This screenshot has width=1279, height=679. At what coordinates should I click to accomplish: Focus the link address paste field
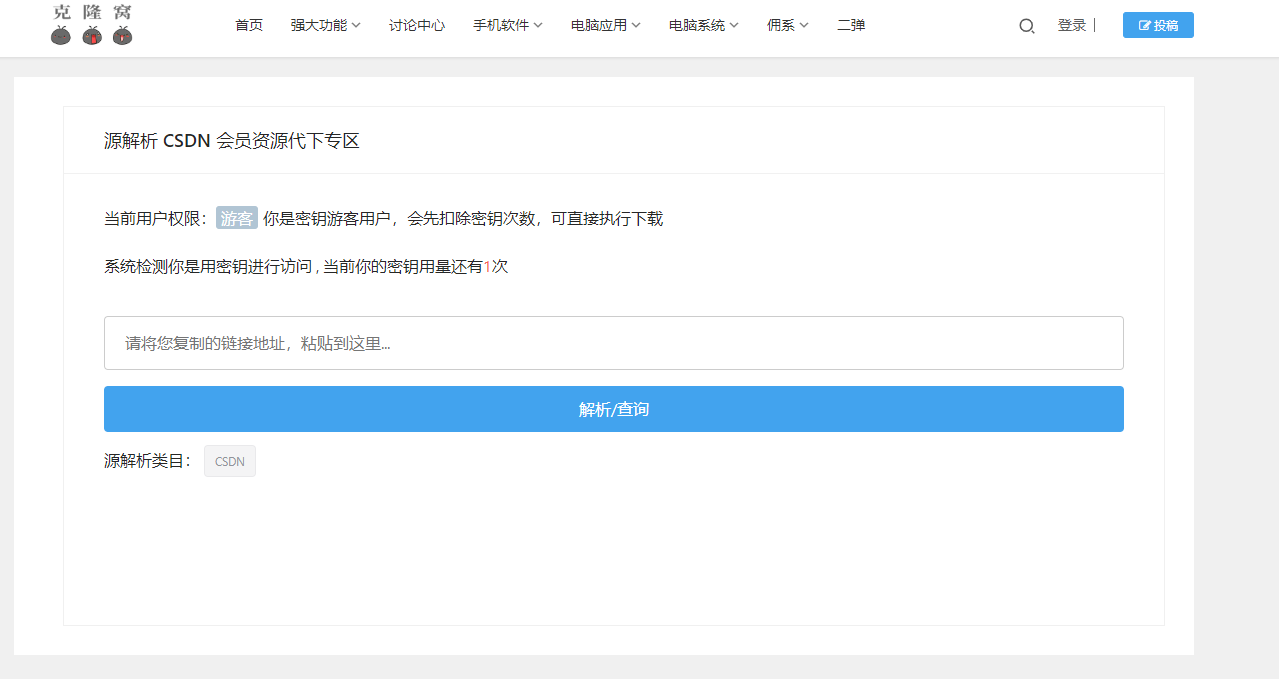614,343
